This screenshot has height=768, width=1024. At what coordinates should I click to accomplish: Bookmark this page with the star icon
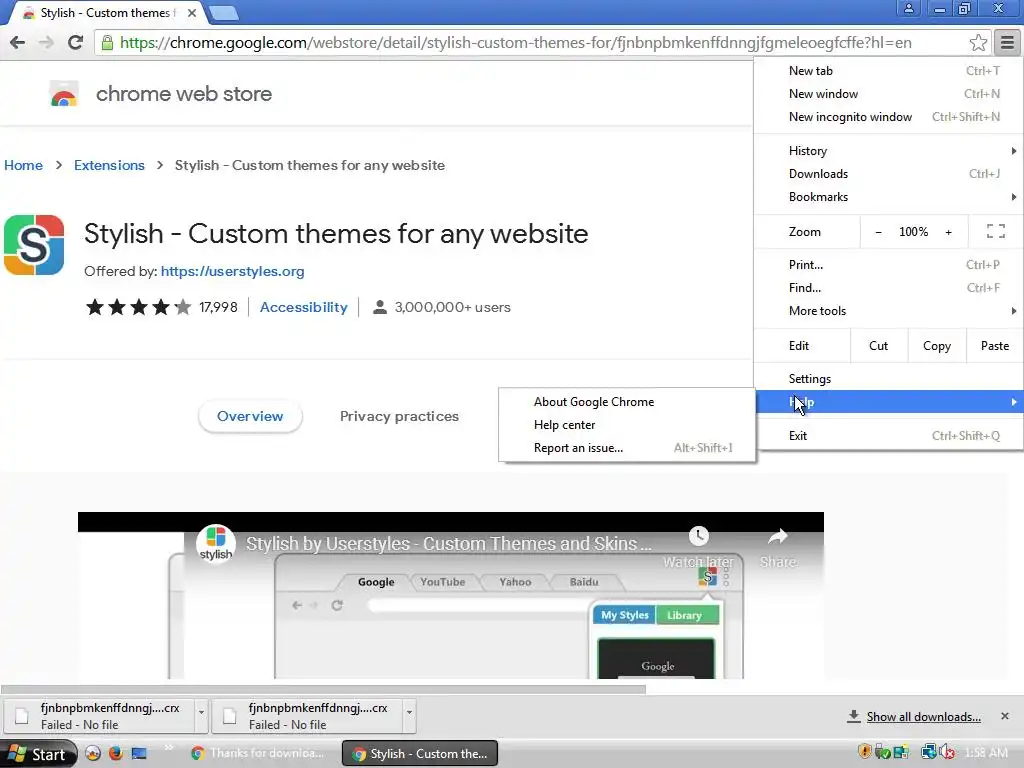tap(978, 43)
